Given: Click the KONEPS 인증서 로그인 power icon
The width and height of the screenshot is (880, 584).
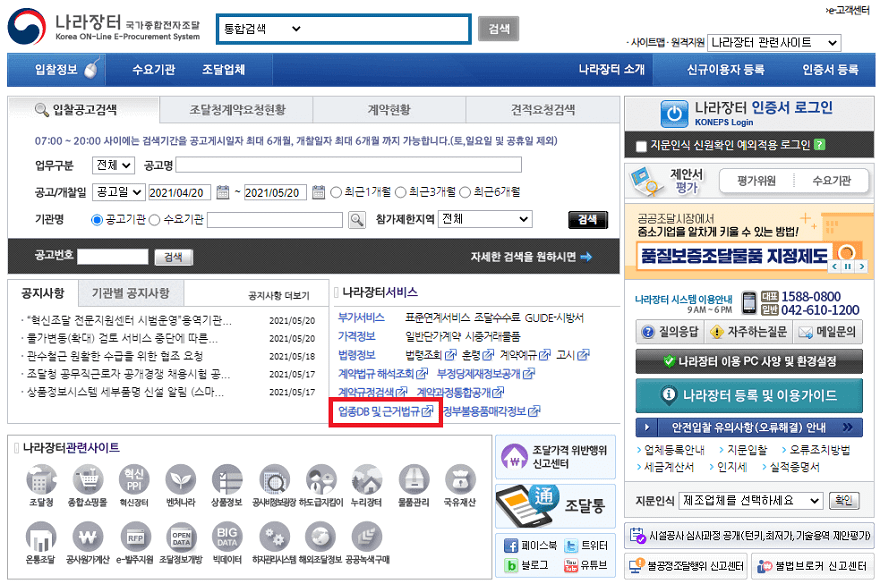Looking at the screenshot, I should (x=673, y=113).
